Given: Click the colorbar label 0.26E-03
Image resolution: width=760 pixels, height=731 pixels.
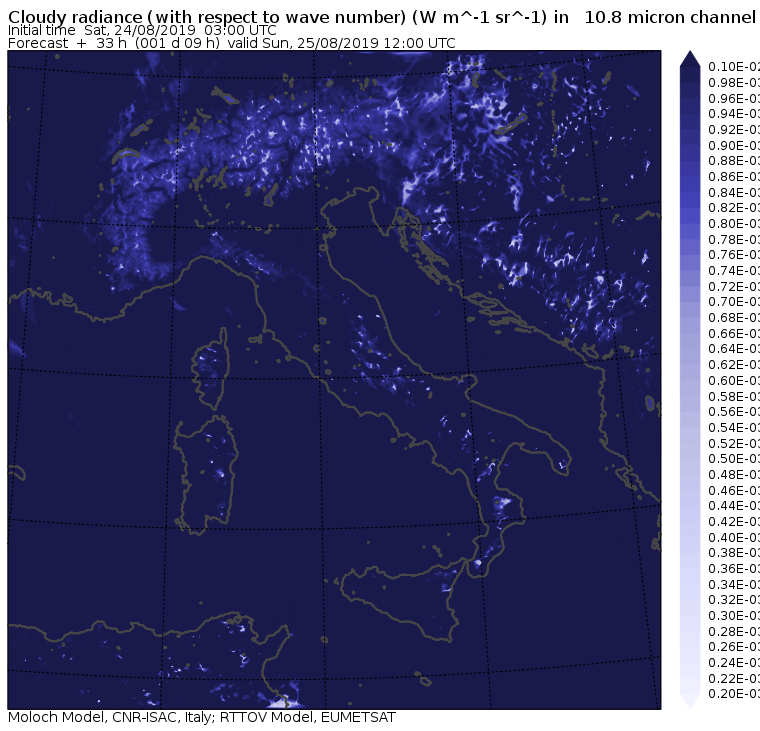Looking at the screenshot, I should click(734, 647).
